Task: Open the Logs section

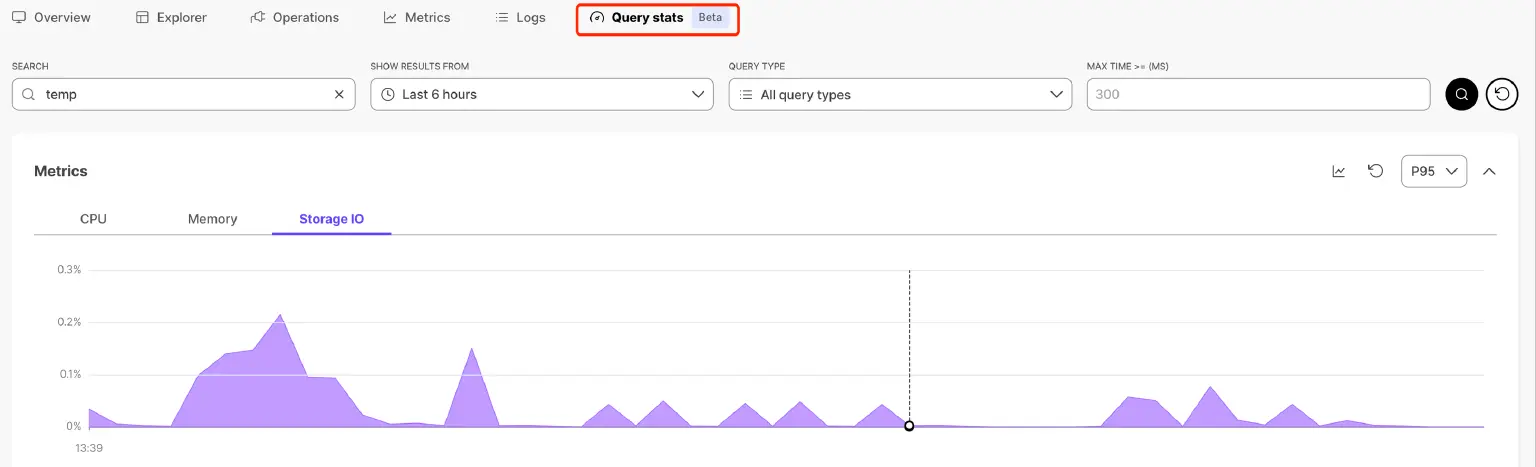Action: [x=520, y=17]
